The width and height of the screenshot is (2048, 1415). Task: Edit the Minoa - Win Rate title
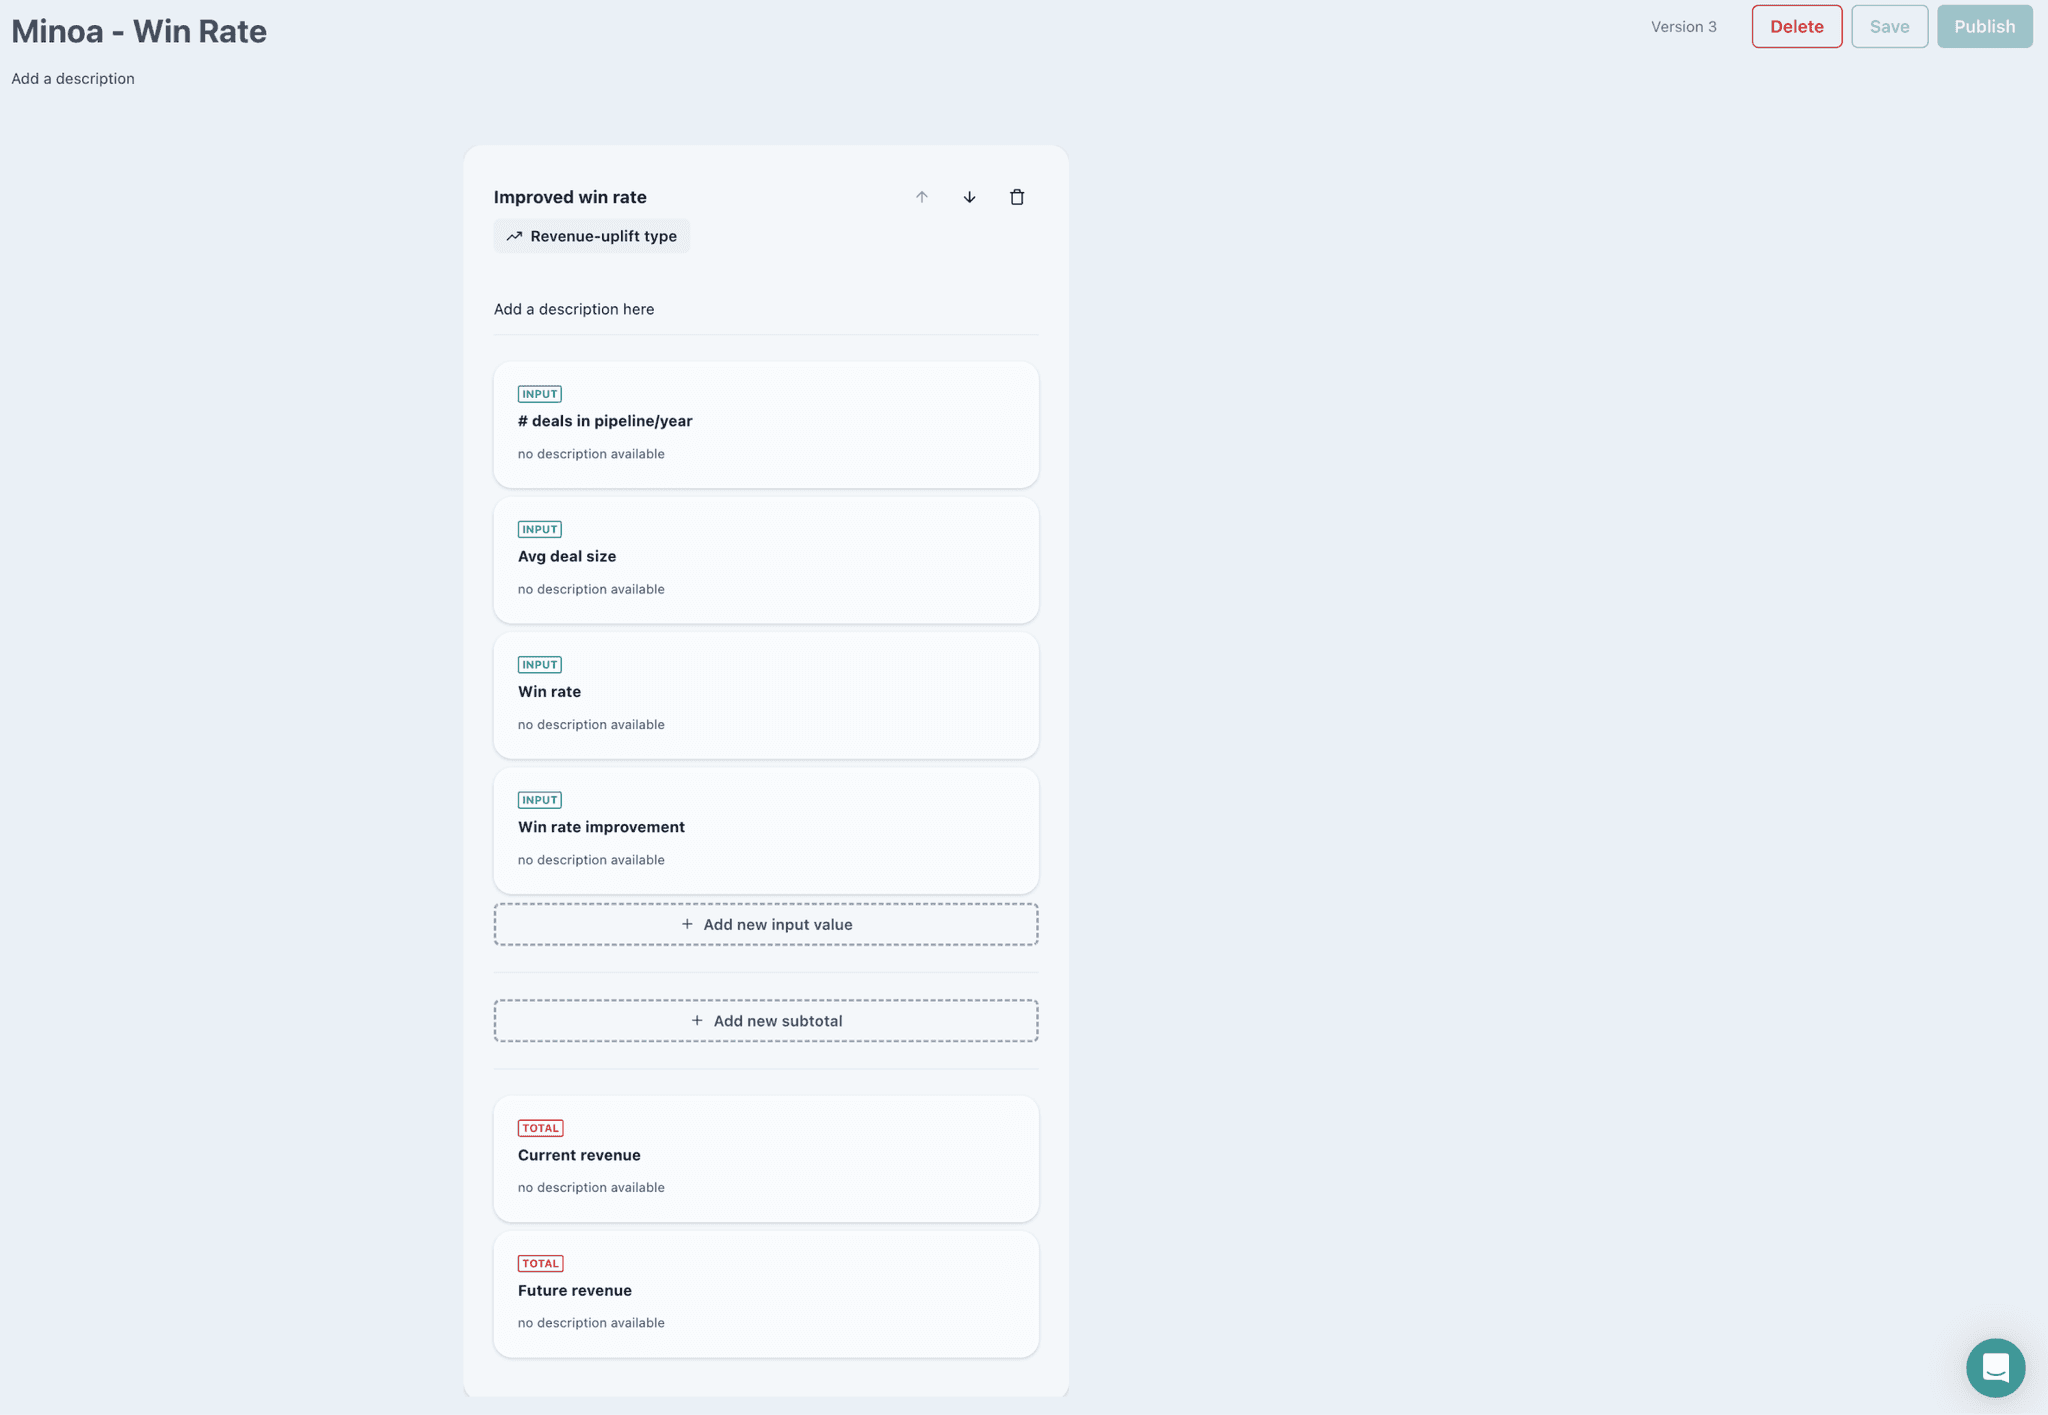tap(139, 31)
